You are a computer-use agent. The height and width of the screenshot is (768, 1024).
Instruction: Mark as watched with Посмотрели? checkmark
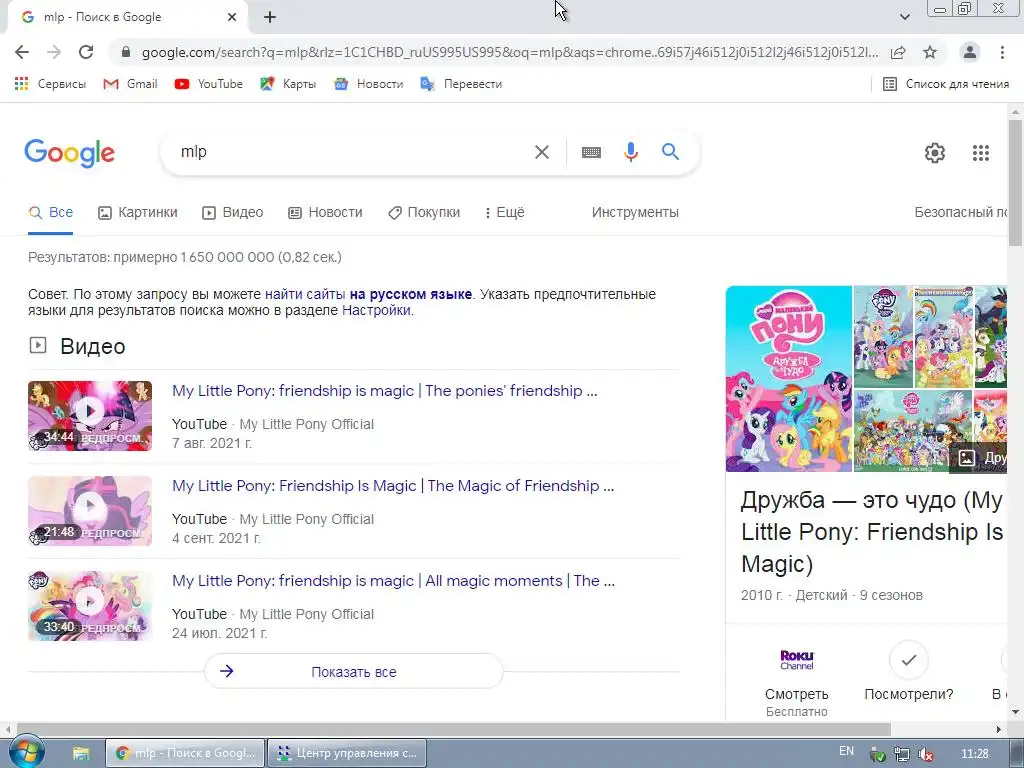point(908,660)
